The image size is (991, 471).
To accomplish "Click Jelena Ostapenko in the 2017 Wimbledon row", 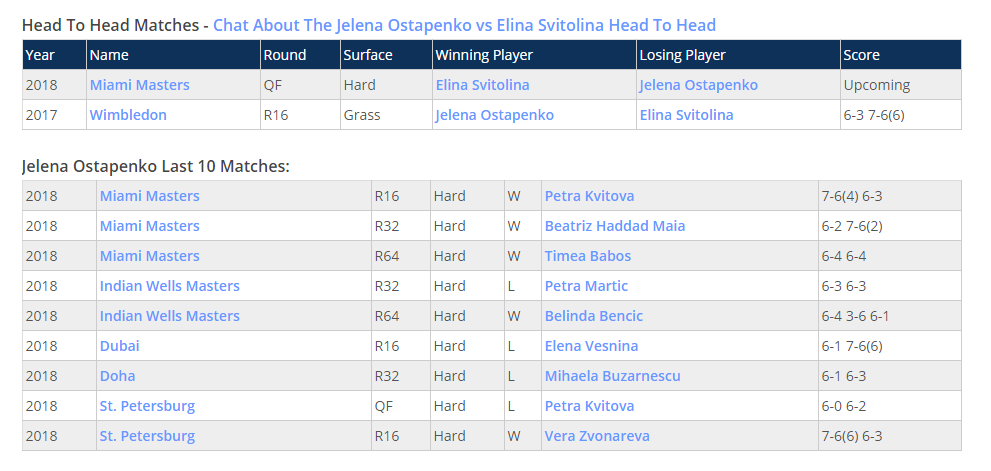I will [x=494, y=115].
